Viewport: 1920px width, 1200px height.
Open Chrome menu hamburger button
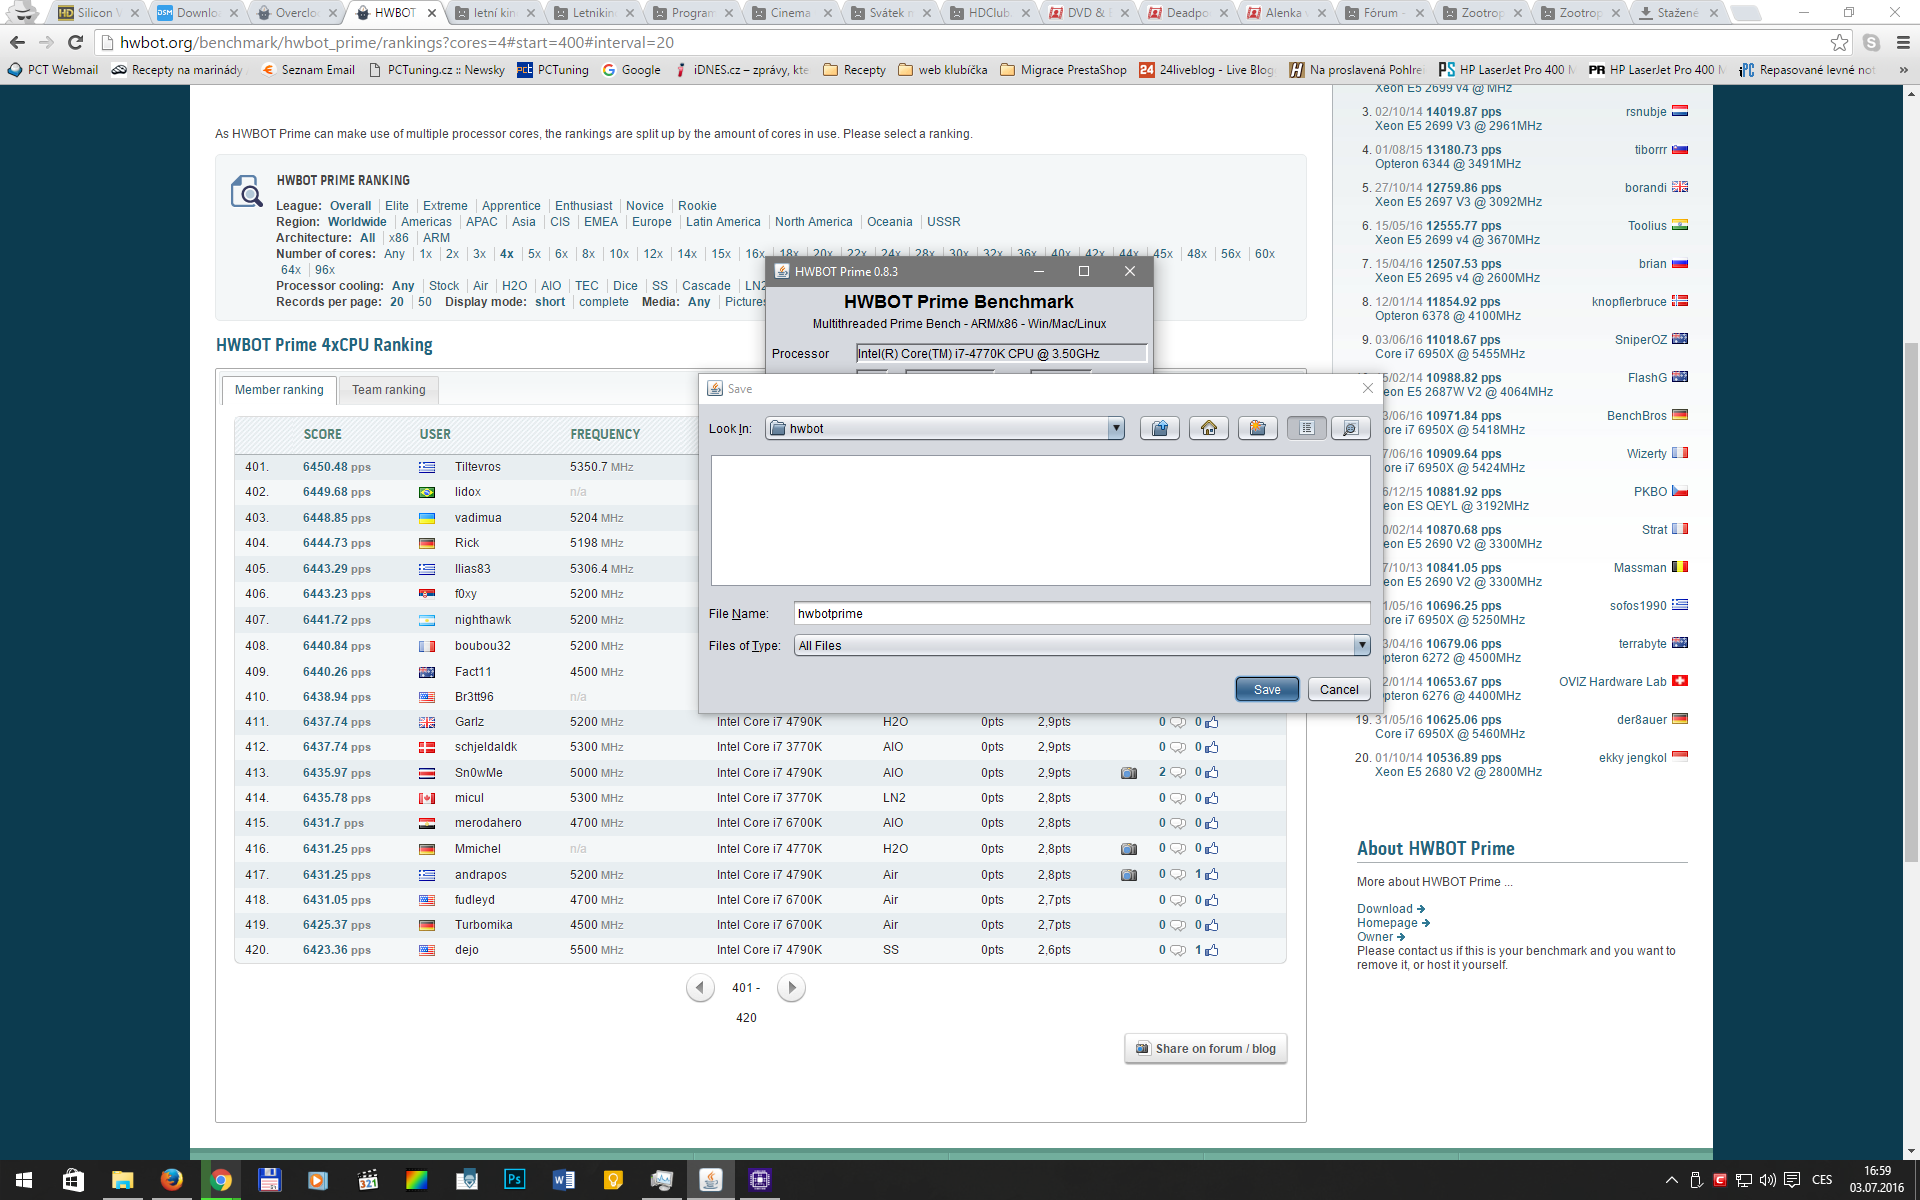coord(1903,42)
